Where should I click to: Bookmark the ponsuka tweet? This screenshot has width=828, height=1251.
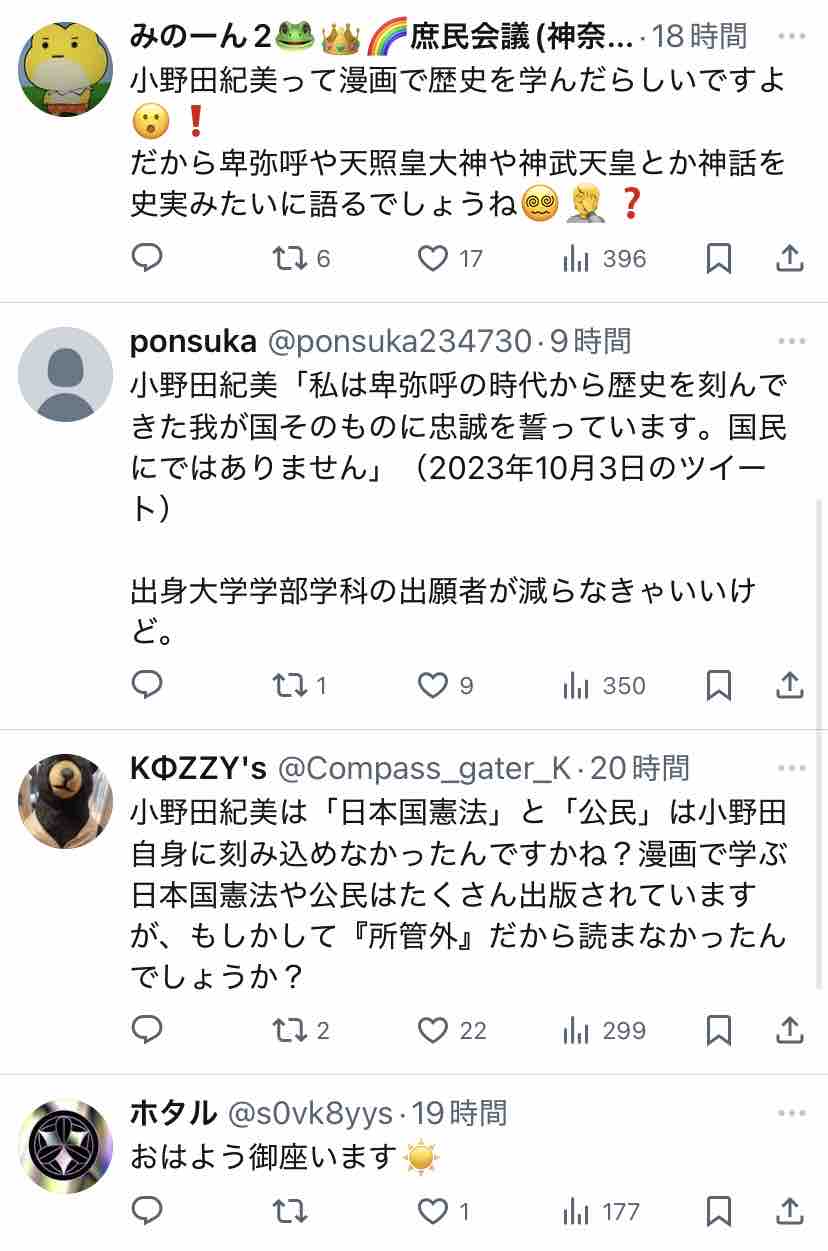tap(718, 686)
